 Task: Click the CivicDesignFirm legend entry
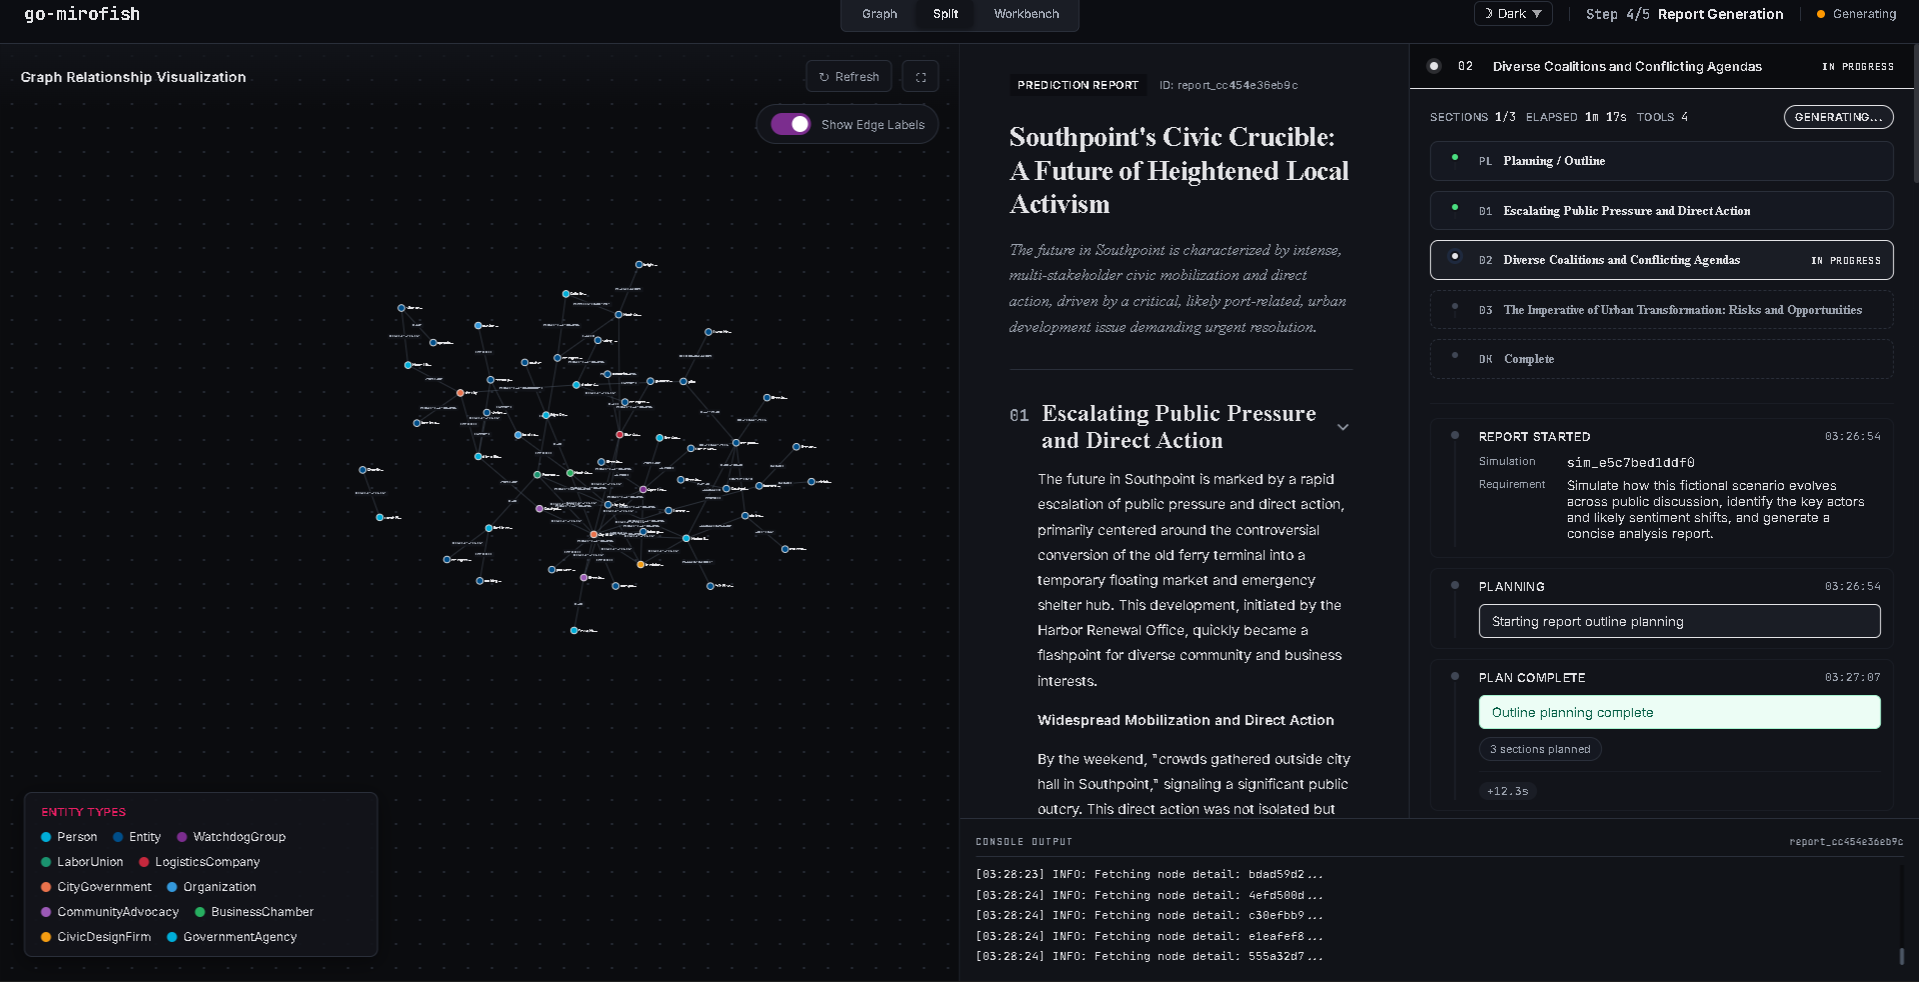coord(96,937)
